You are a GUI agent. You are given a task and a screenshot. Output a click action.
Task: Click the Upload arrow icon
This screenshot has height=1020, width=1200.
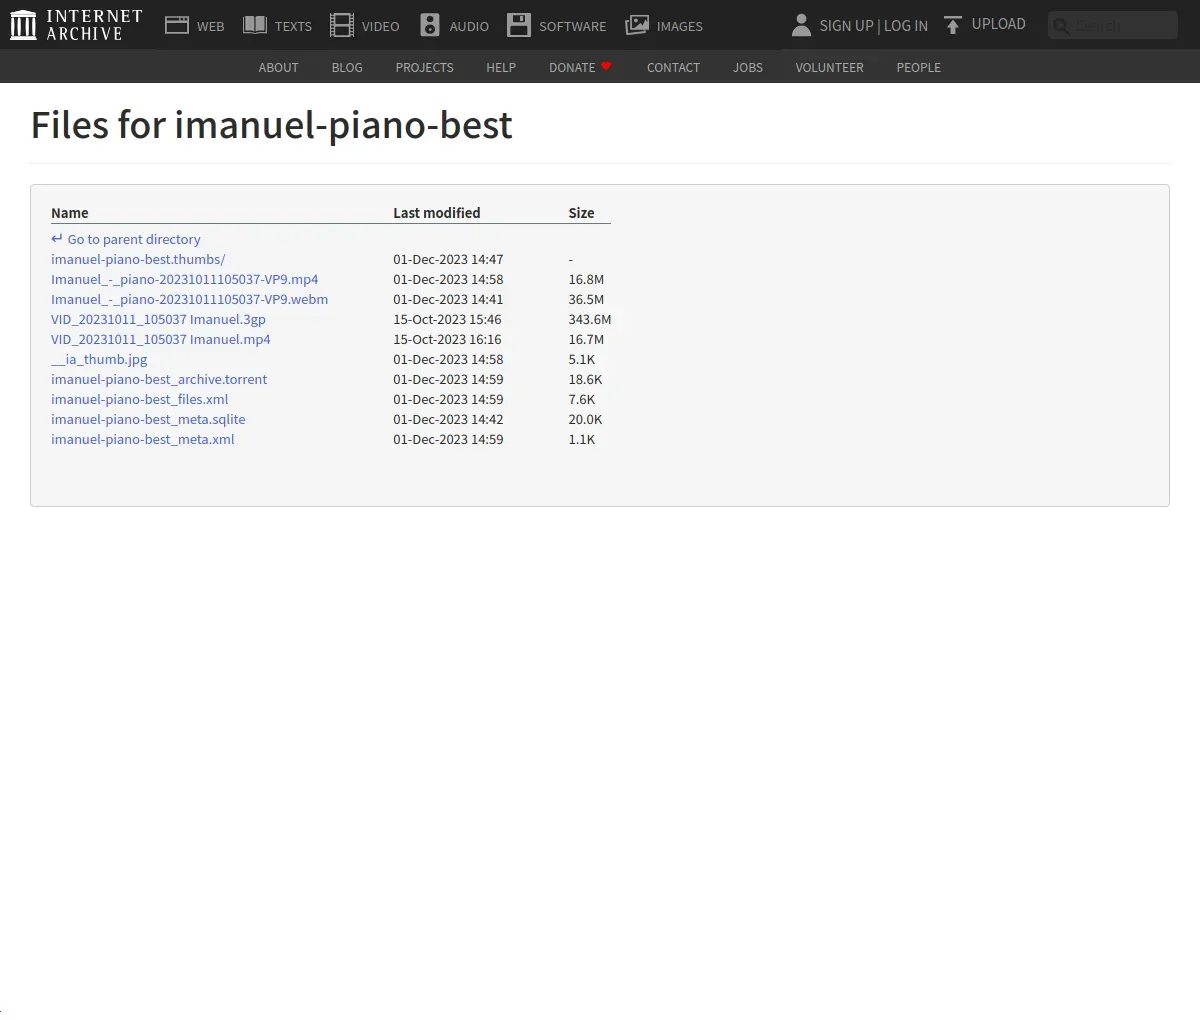coord(953,25)
